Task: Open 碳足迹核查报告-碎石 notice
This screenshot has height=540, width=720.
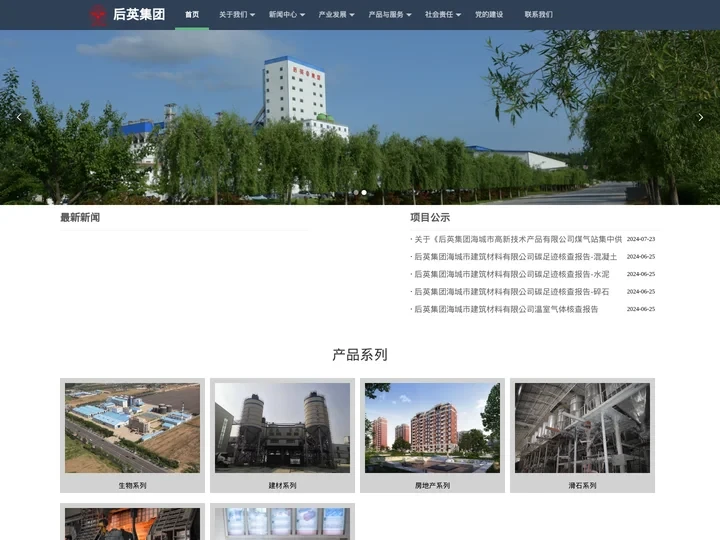Action: 512,292
